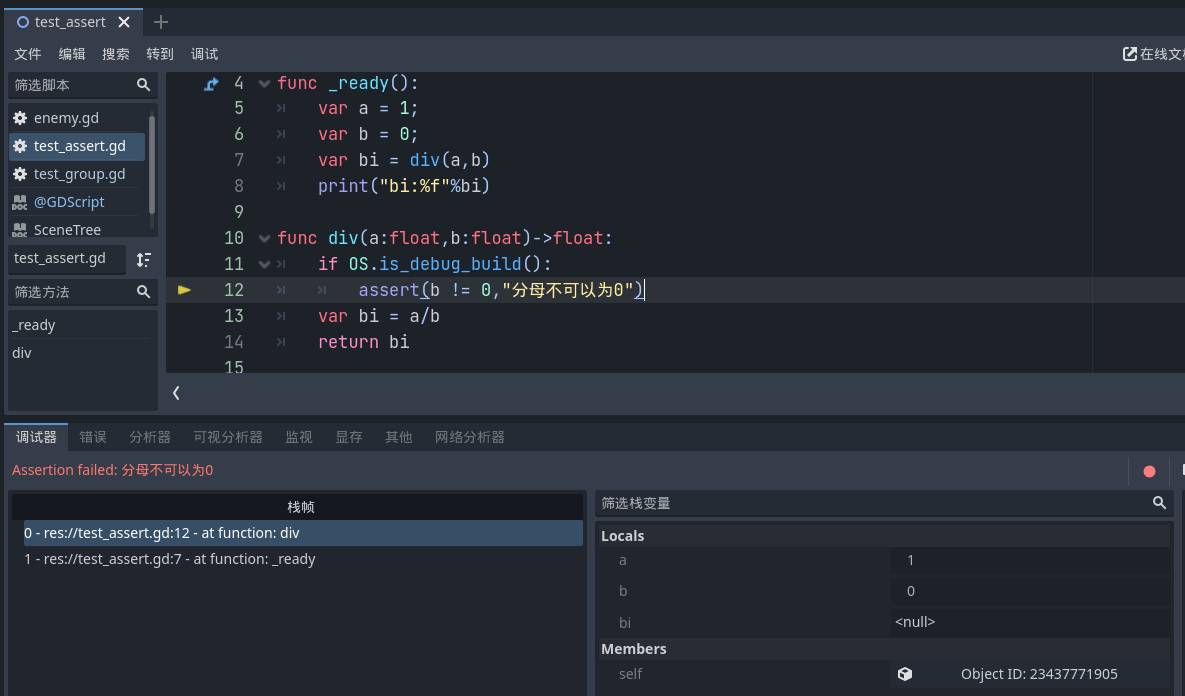Switch to 调试器 tab

(36, 437)
